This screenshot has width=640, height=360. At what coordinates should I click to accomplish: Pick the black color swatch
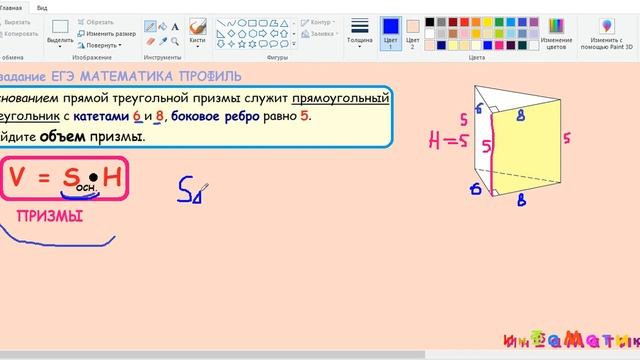pos(429,22)
